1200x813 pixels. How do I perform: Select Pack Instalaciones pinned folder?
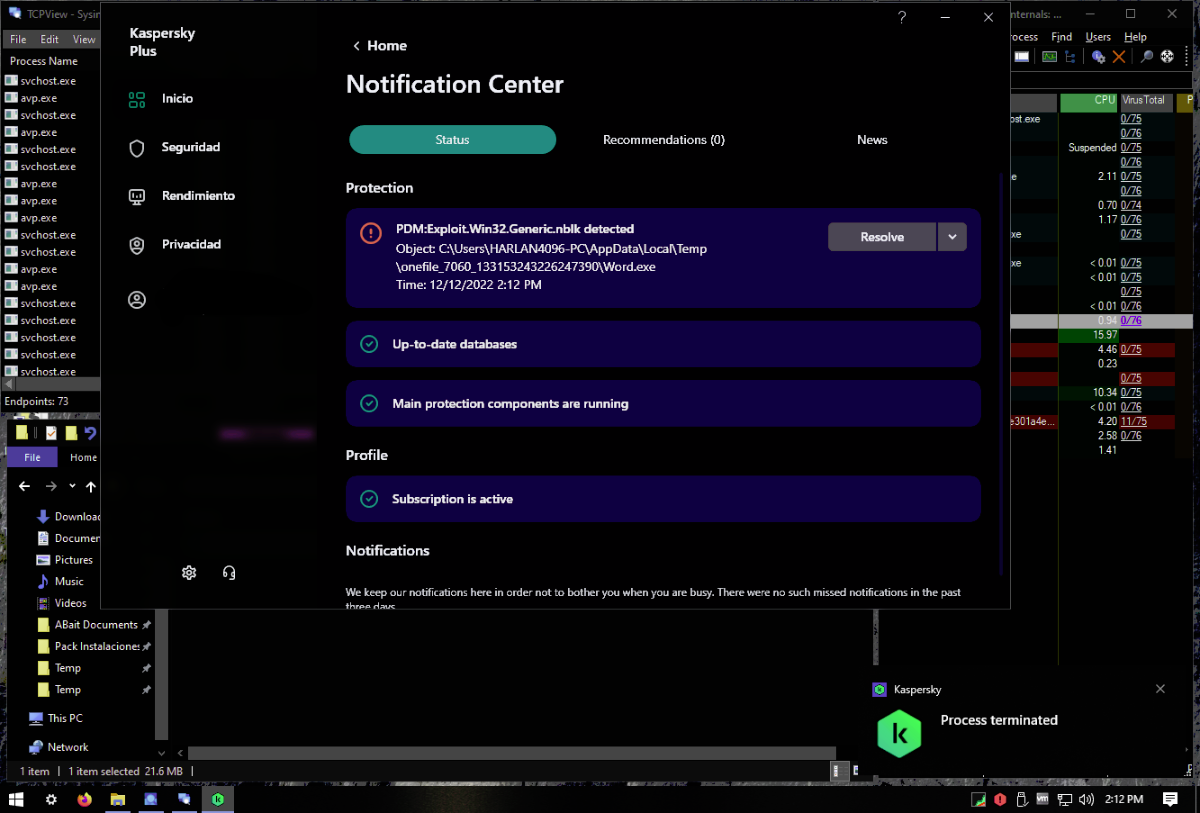tap(94, 647)
